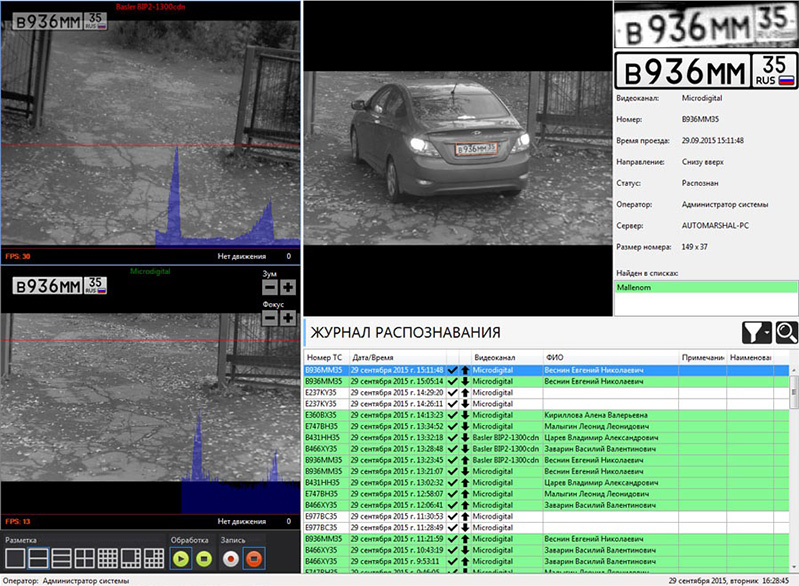Image resolution: width=799 pixels, height=586 pixels.
Task: Decrease zoom with the Зум minus button
Action: tap(269, 287)
